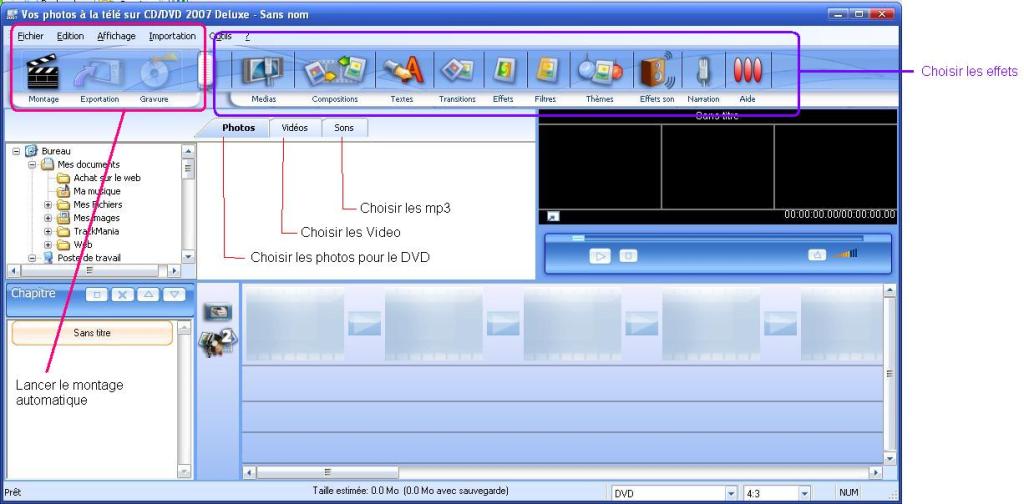
Task: Select the Effets son speaker icon
Action: [x=656, y=69]
